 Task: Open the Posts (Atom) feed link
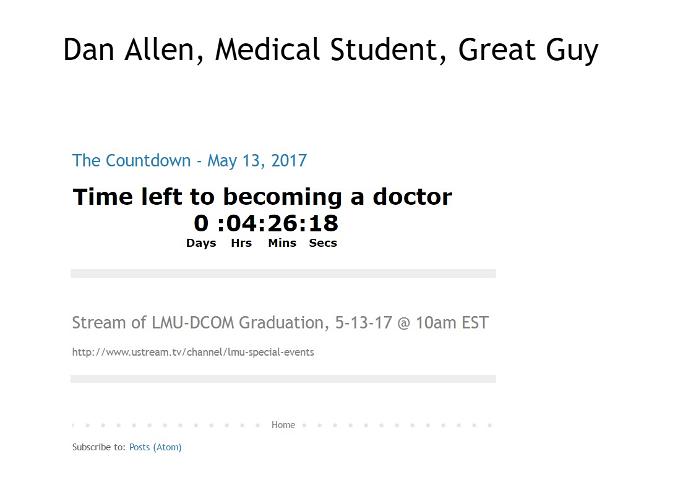[156, 447]
